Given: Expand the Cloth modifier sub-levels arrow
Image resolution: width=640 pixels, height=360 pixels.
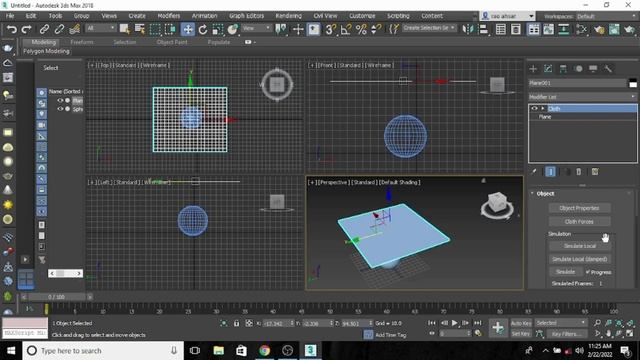Looking at the screenshot, I should 543,108.
